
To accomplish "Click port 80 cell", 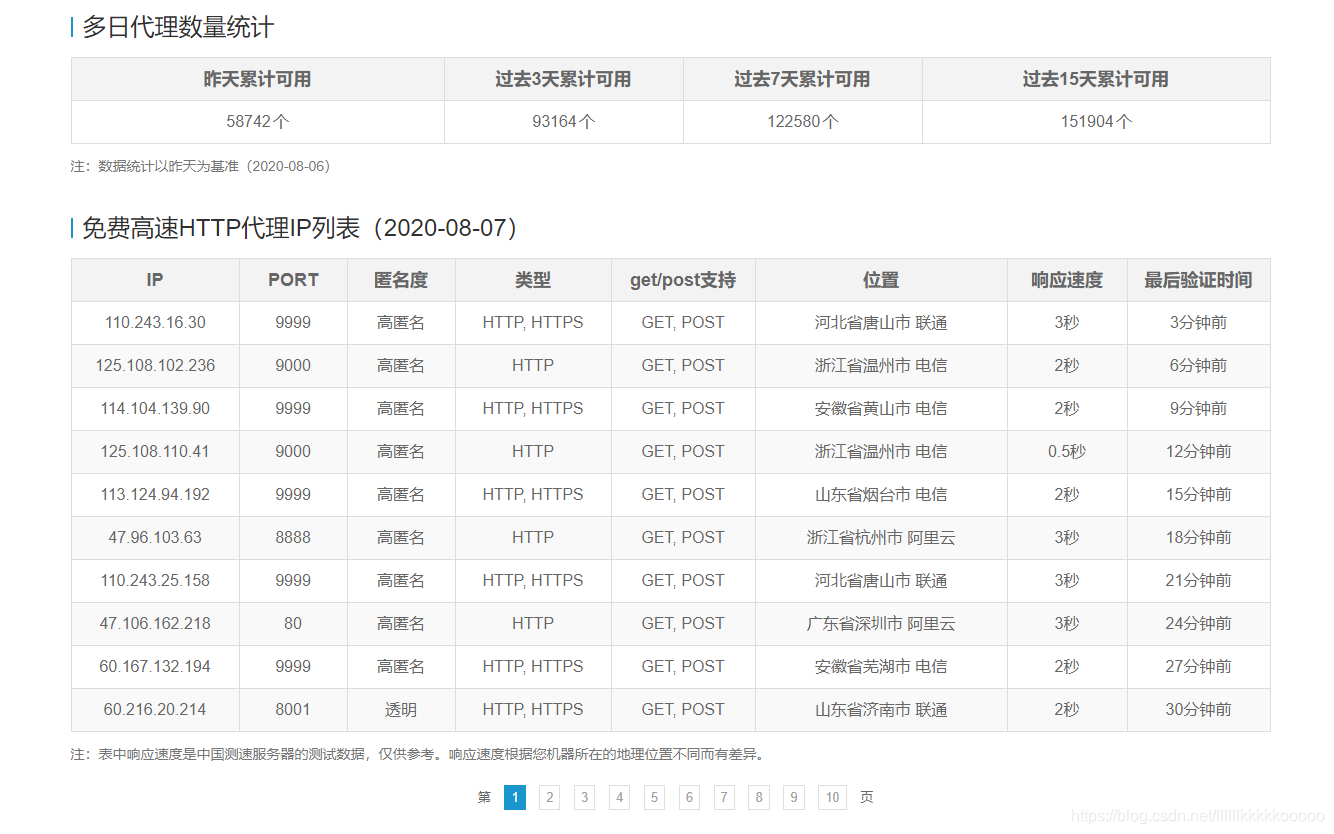I will pos(293,624).
